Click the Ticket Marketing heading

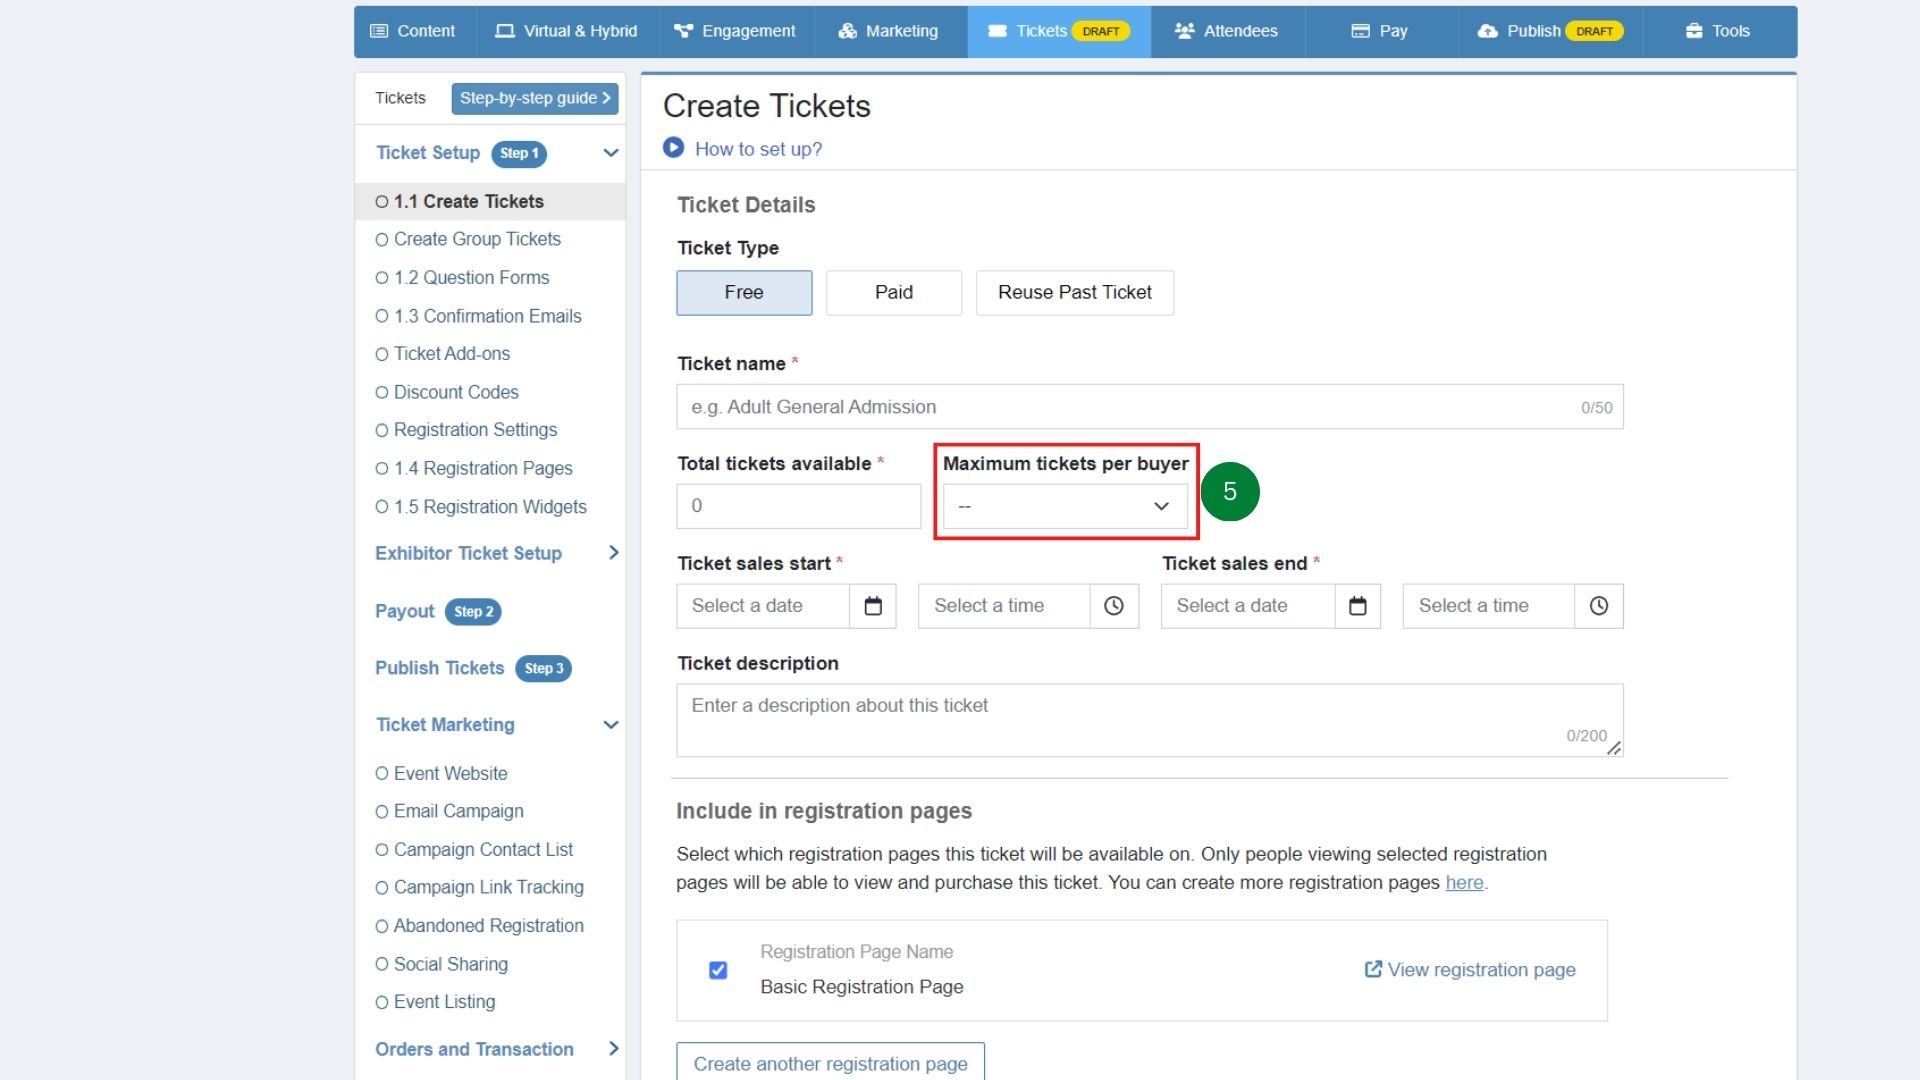click(x=445, y=725)
